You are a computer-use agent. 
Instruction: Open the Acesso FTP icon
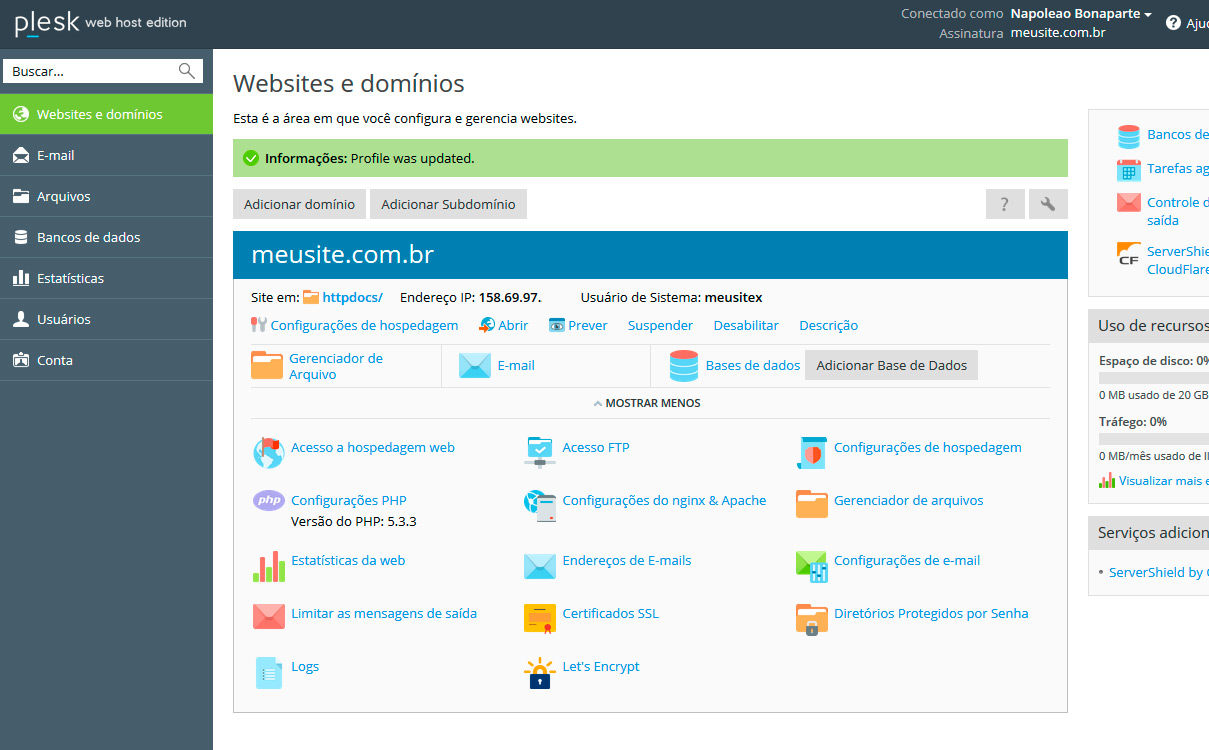(540, 452)
